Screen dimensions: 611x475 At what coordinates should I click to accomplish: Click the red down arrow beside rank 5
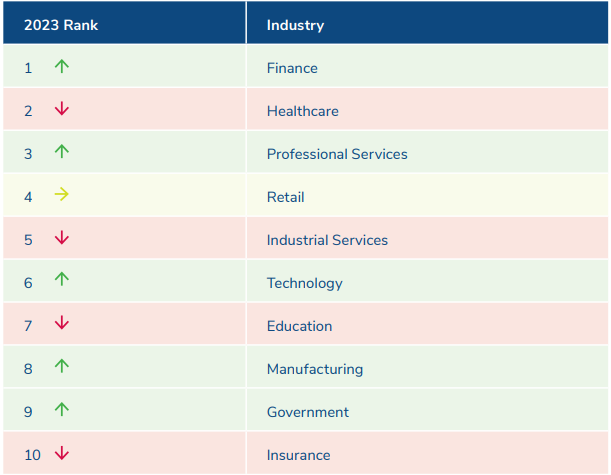(61, 239)
